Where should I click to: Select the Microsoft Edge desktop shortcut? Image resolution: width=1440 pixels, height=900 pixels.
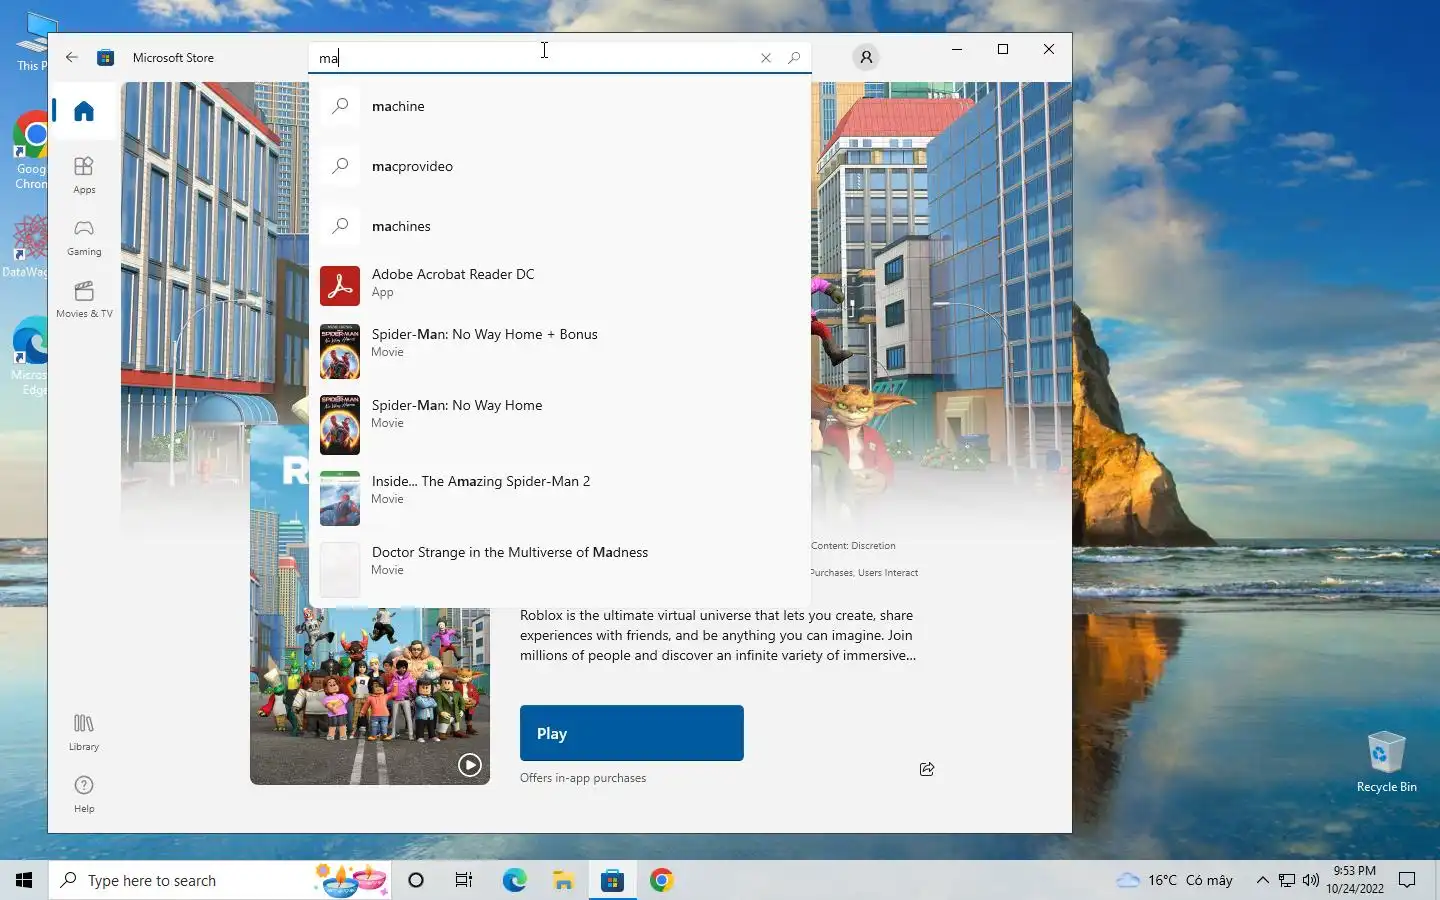[30, 358]
